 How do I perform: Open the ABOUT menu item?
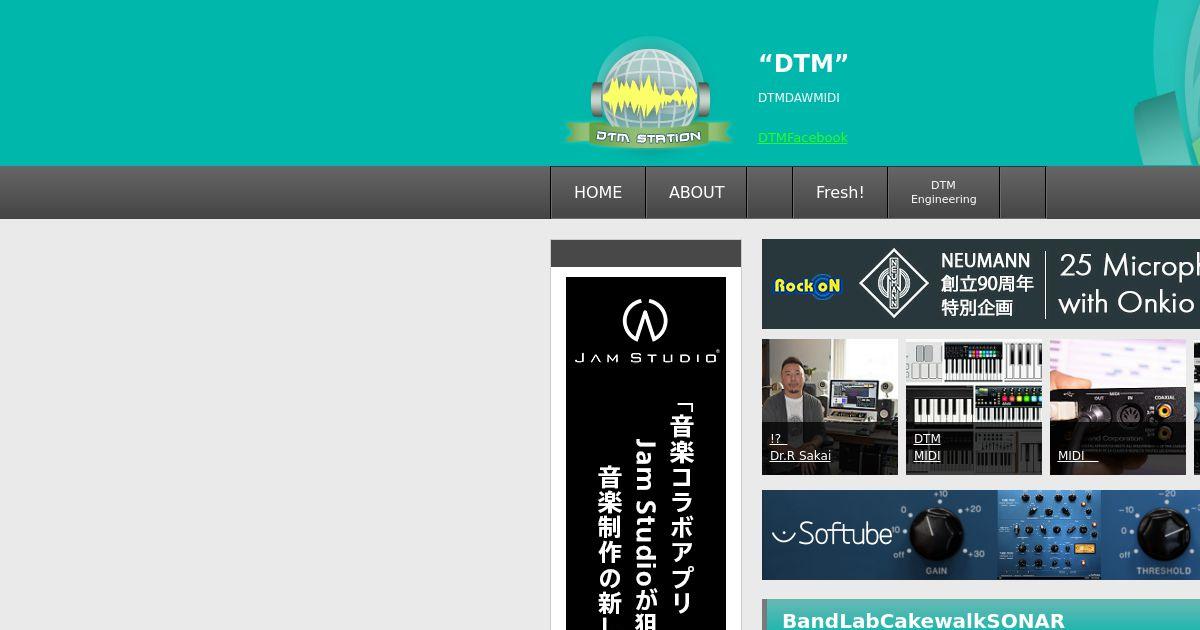coord(696,192)
